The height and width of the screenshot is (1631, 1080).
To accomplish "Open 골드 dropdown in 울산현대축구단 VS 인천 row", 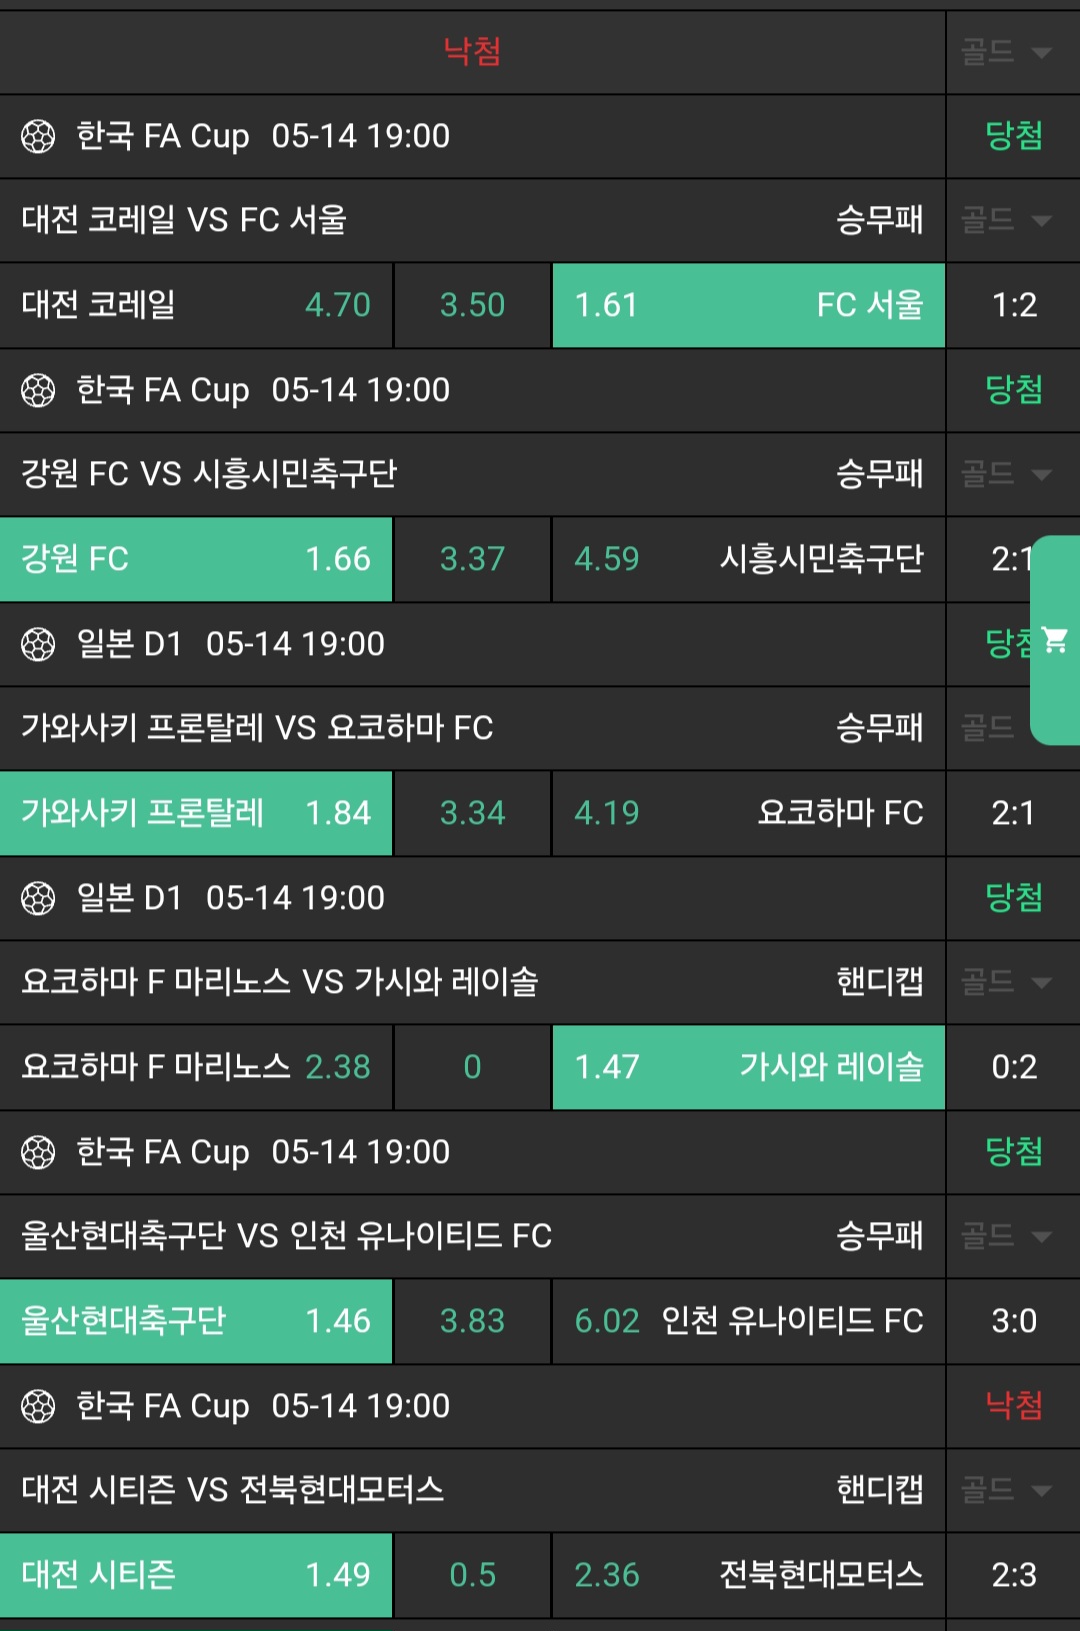I will point(1006,1236).
